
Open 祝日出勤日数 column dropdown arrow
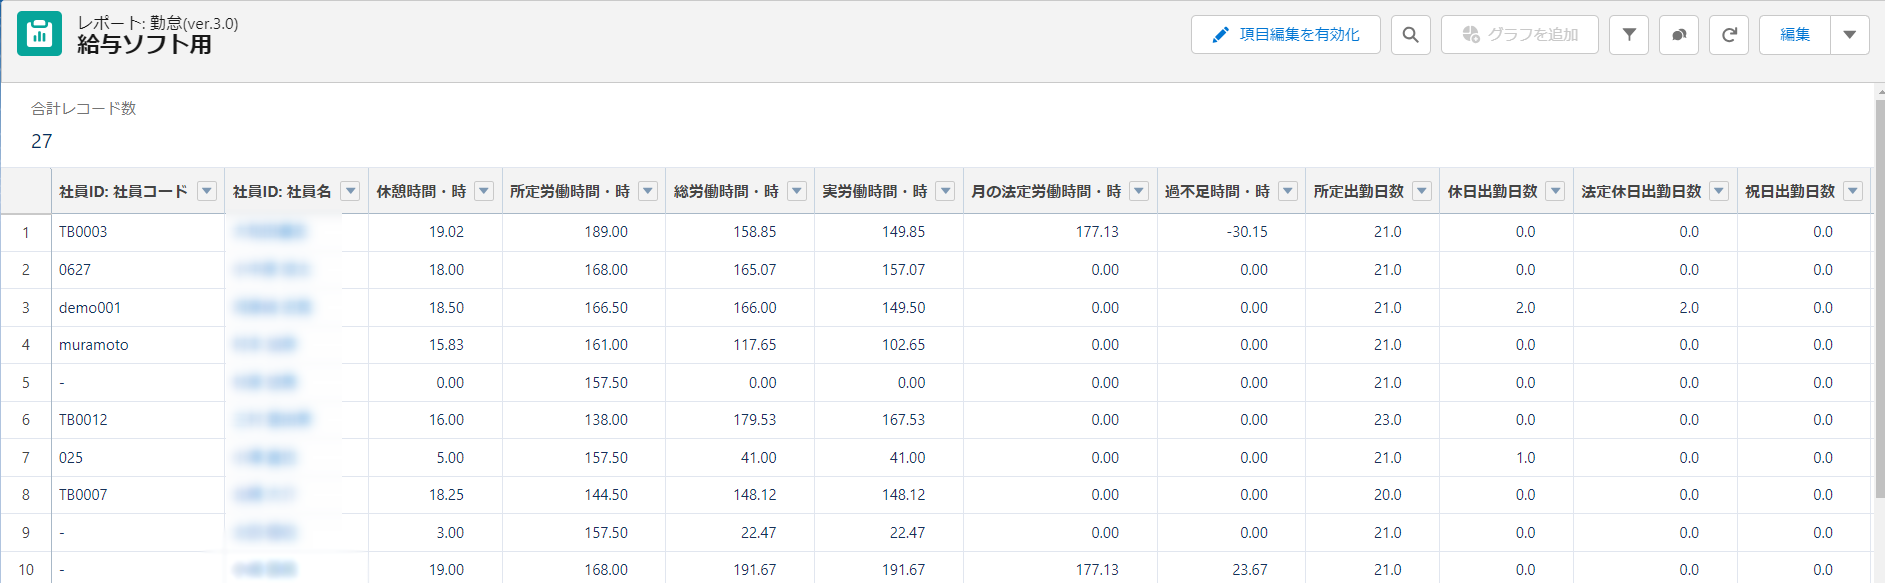[x=1853, y=191]
